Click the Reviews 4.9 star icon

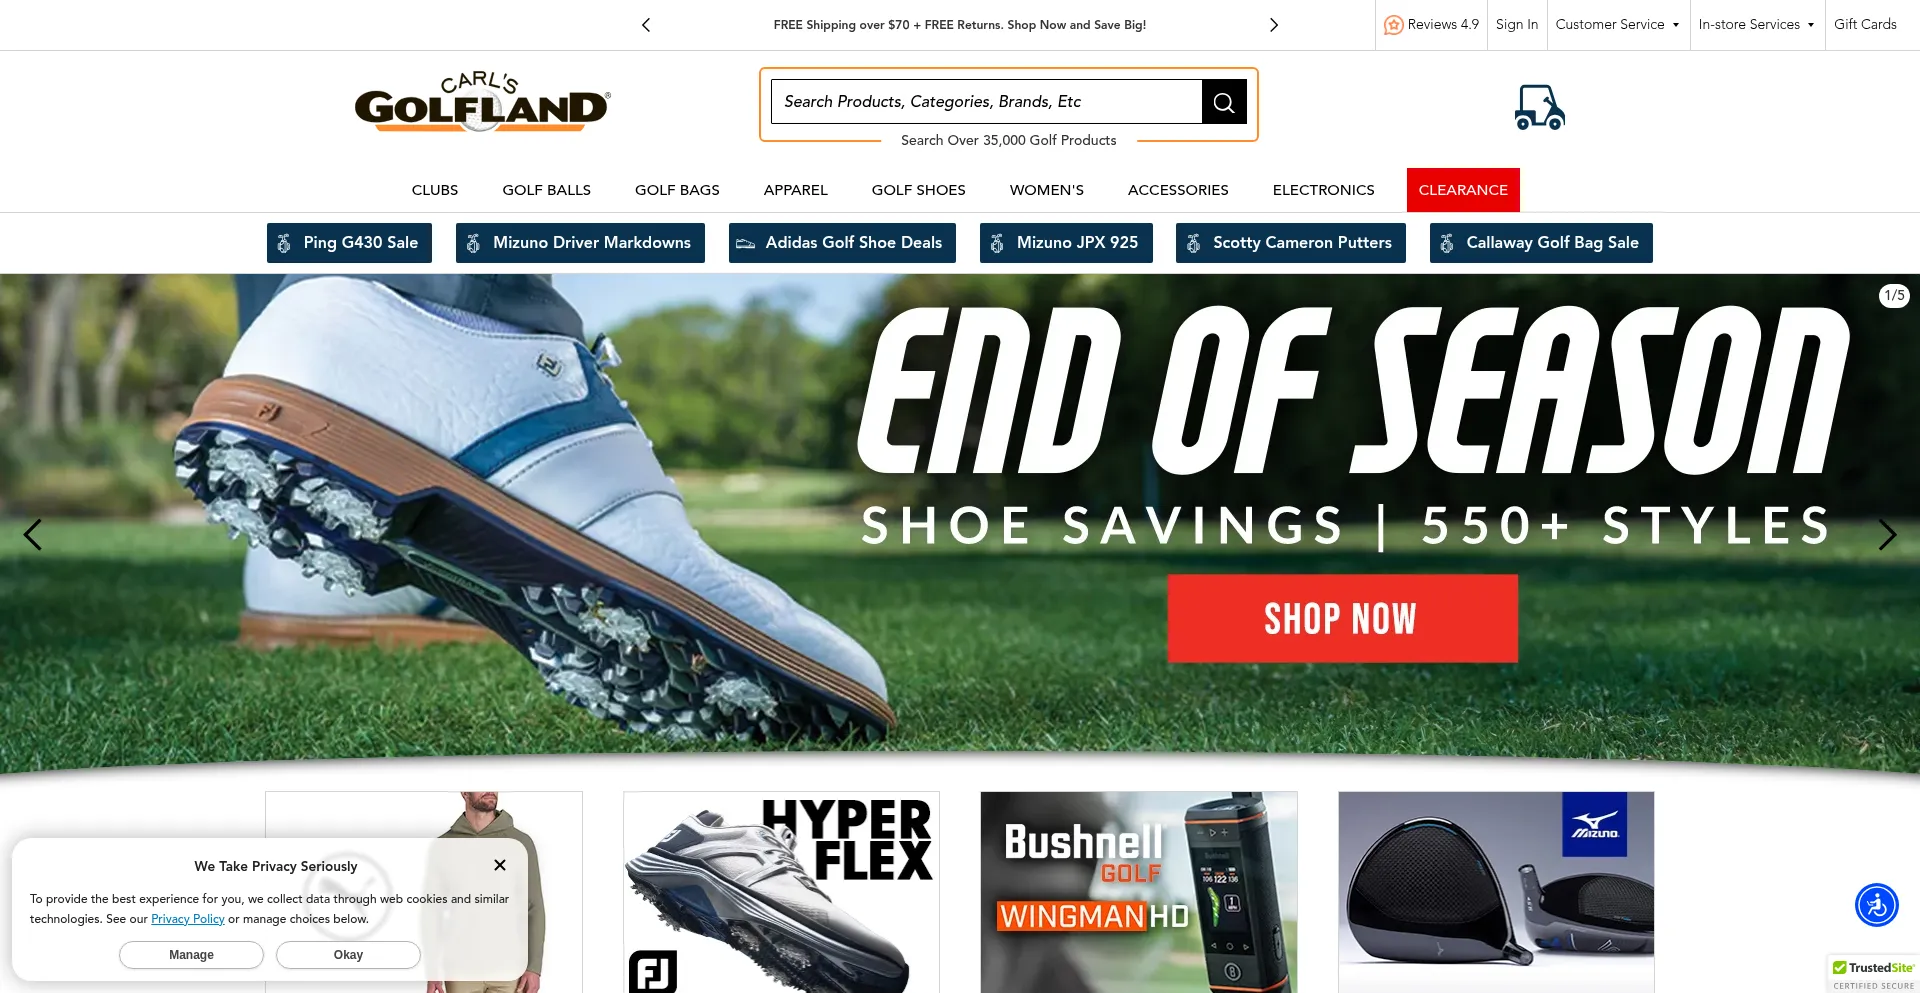1393,25
